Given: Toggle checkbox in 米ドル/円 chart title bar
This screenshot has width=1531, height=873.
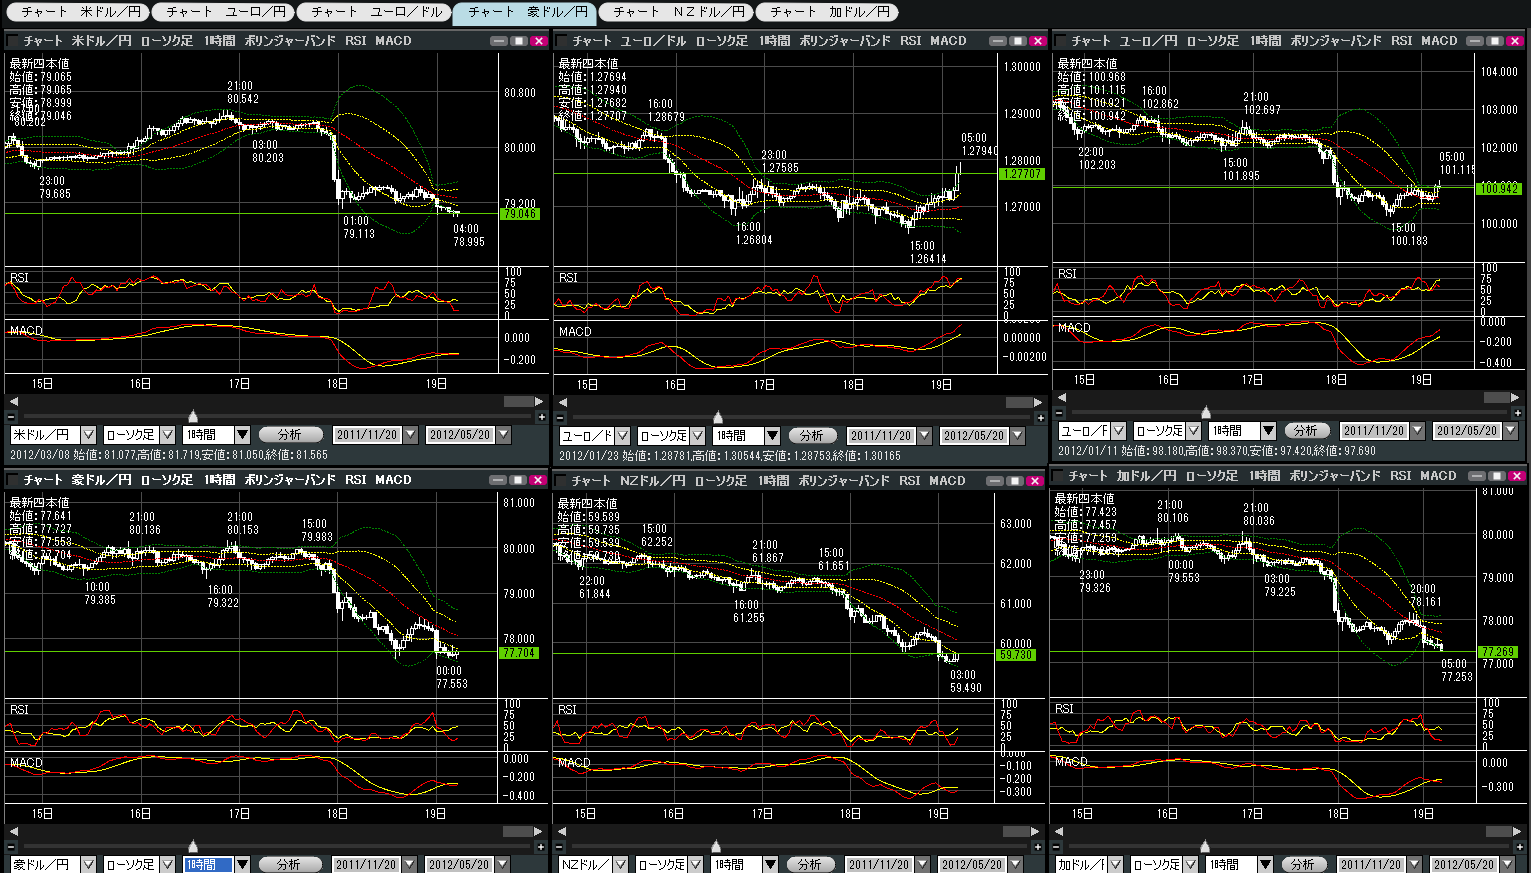Looking at the screenshot, I should (14, 41).
